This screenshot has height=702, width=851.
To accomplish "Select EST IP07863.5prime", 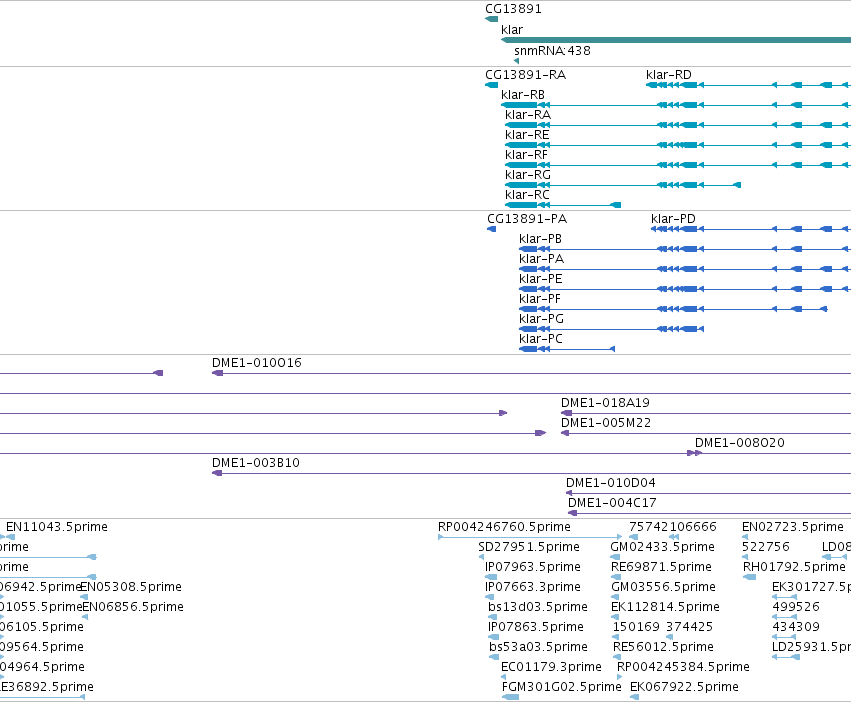I will 536,627.
